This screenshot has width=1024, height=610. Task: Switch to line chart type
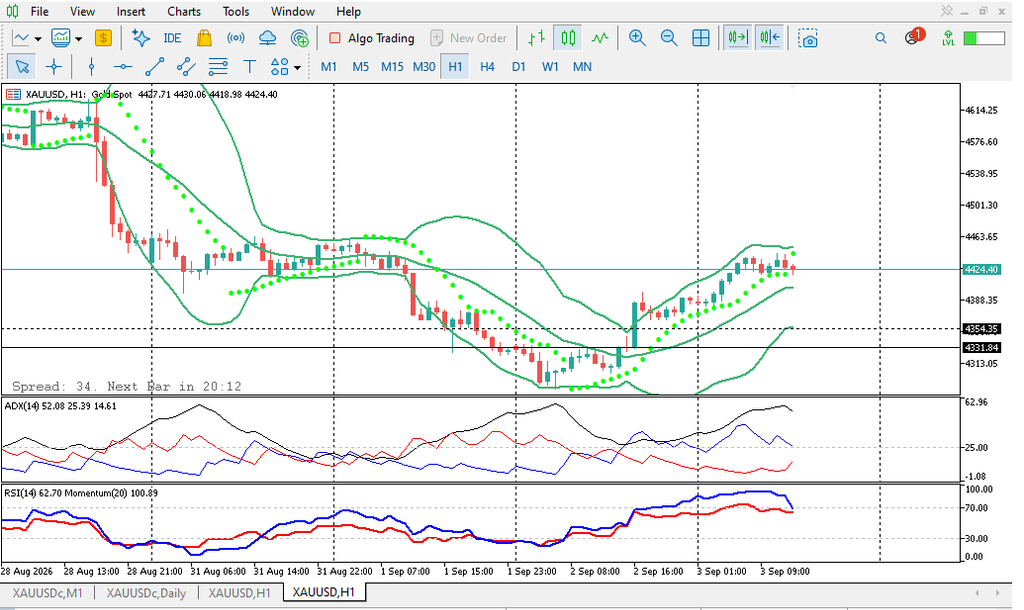coord(600,39)
